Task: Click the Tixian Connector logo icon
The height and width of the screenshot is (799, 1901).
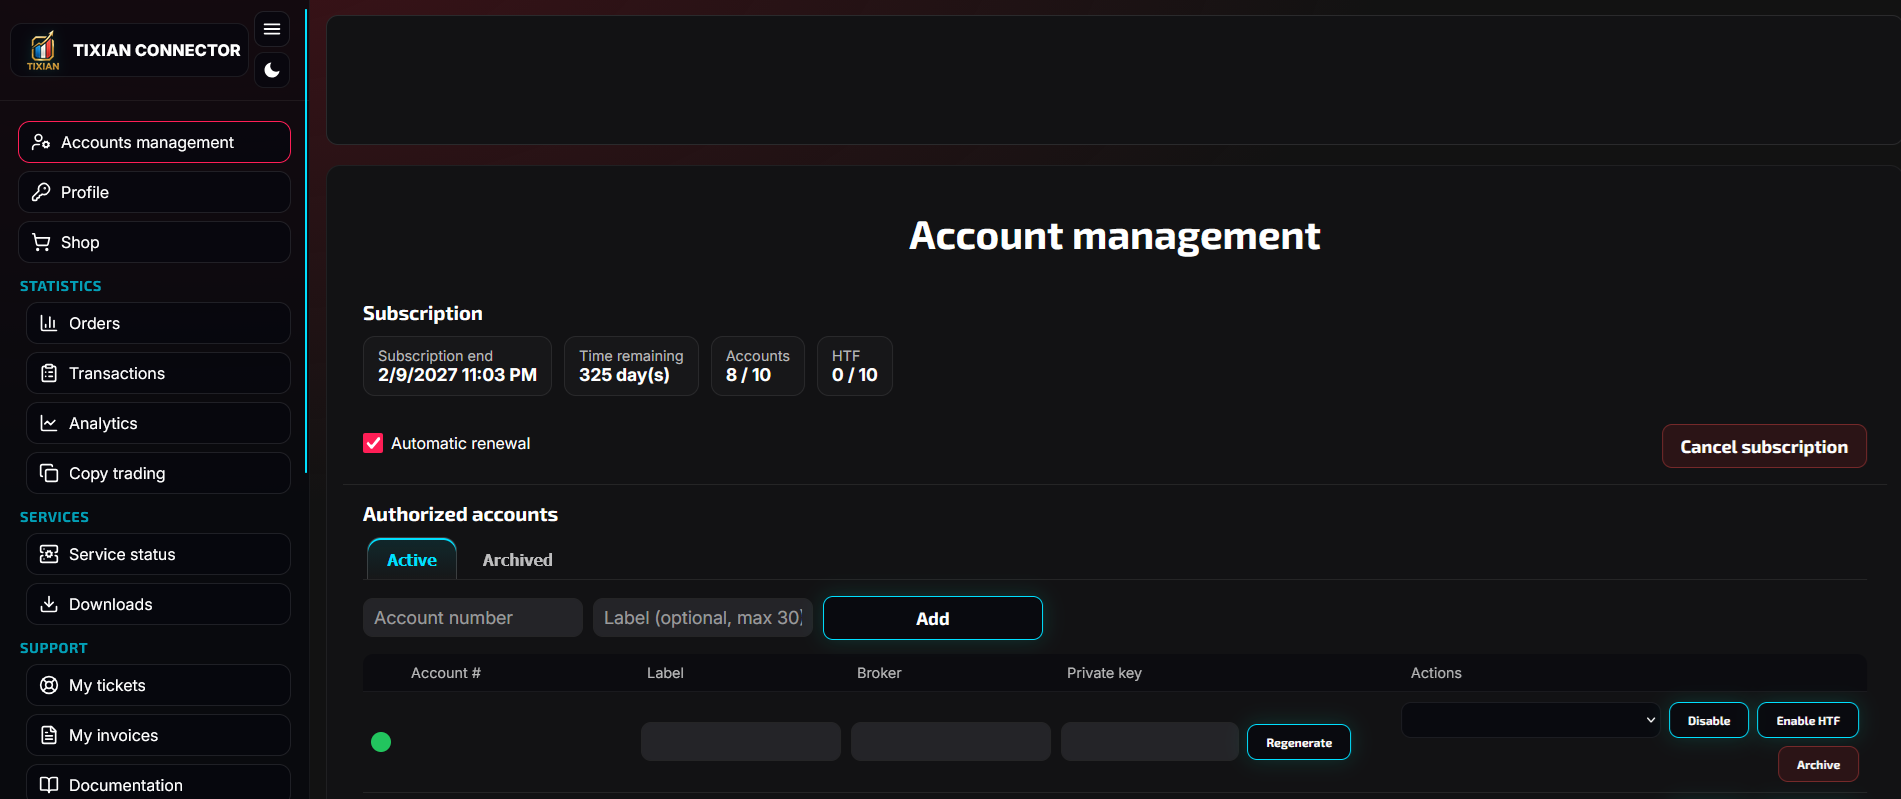Action: coord(43,49)
